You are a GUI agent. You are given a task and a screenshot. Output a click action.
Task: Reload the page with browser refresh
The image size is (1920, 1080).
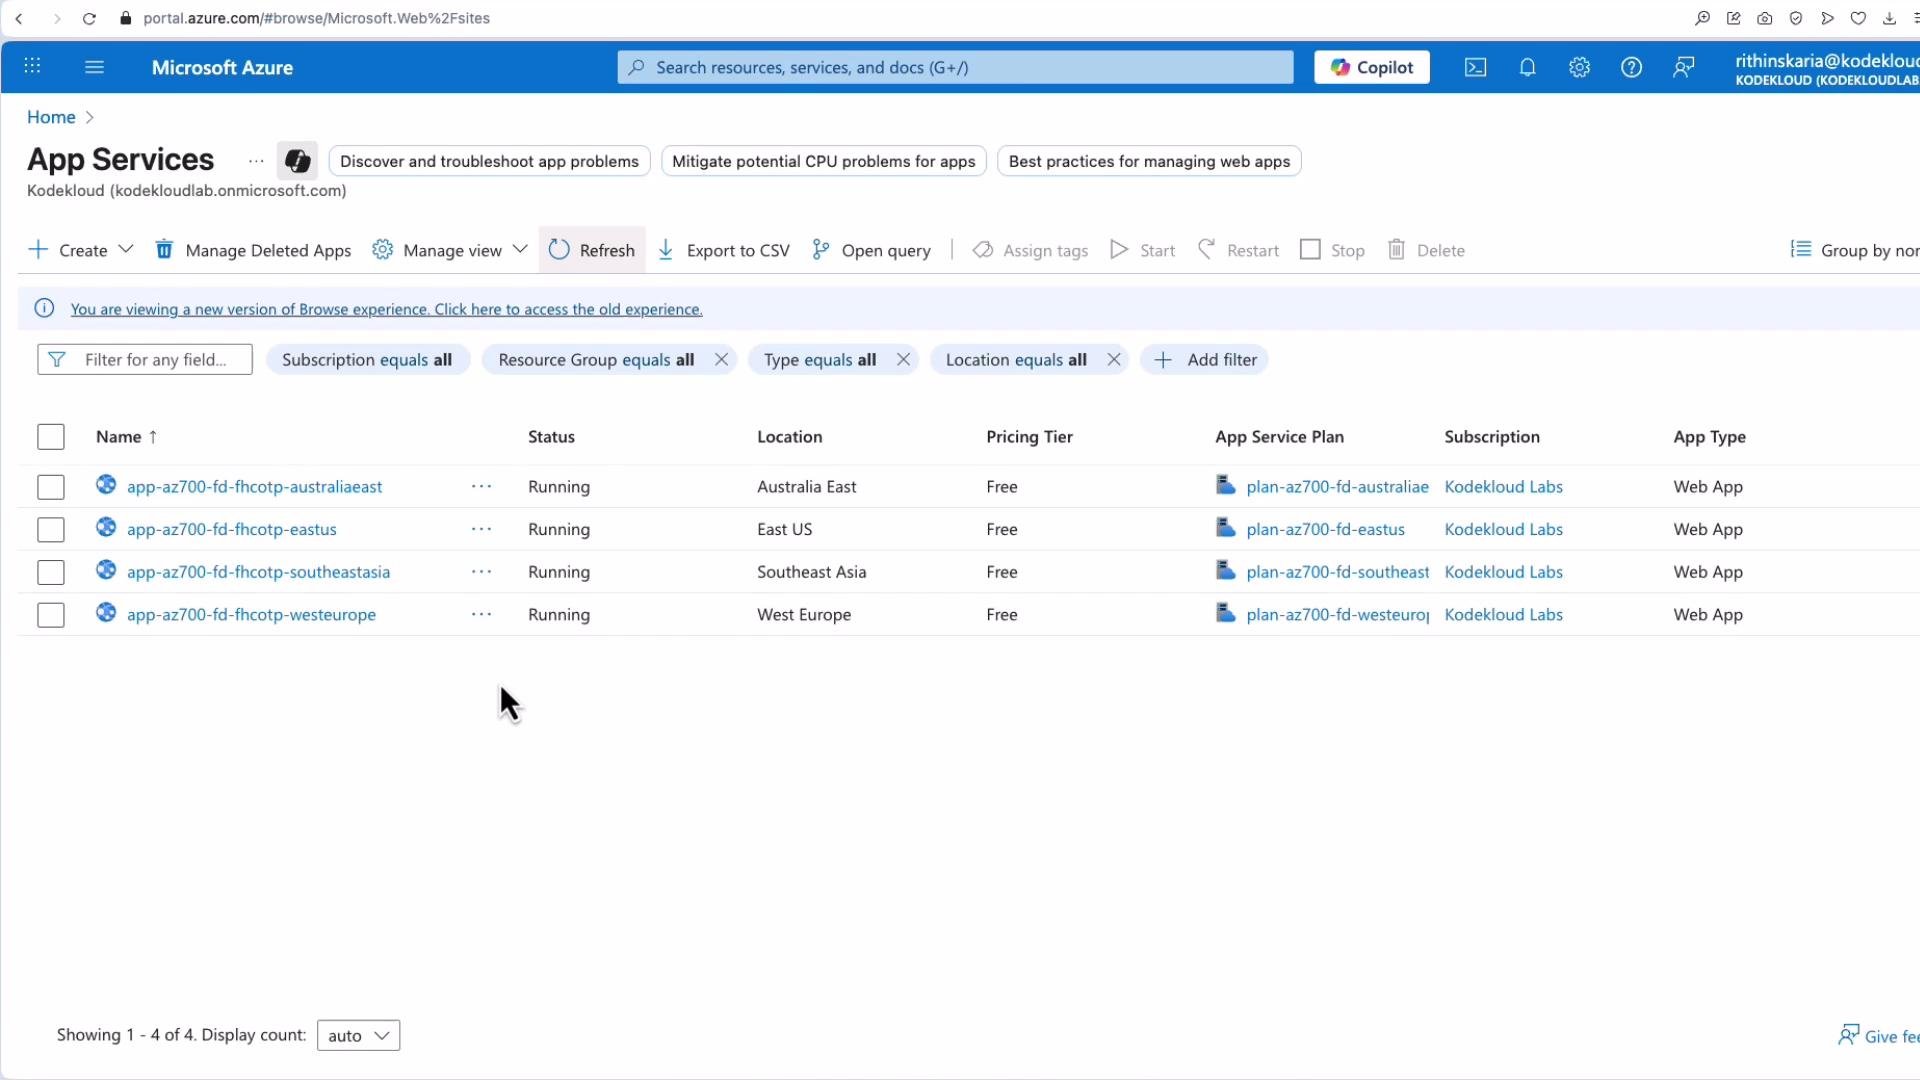89,18
